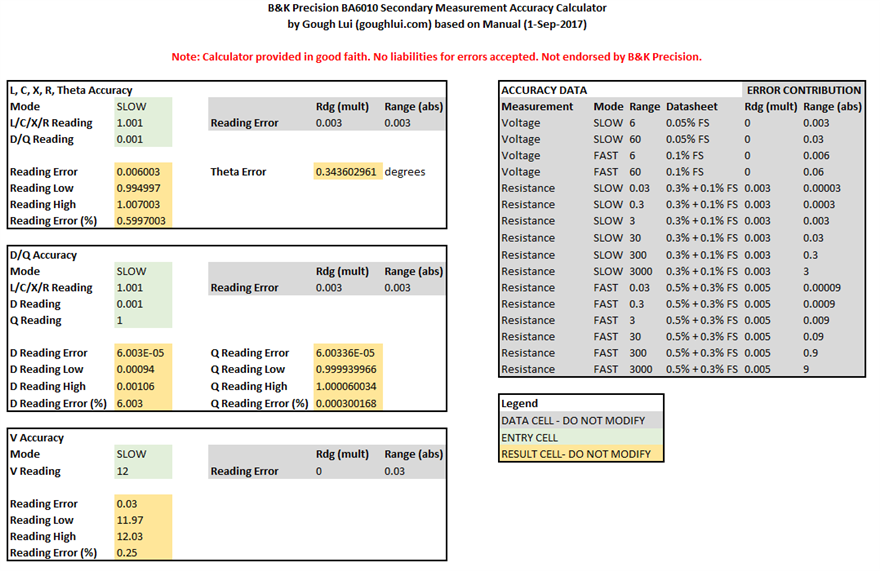Click the red disclaimer note text
880x571 pixels.
click(x=436, y=57)
